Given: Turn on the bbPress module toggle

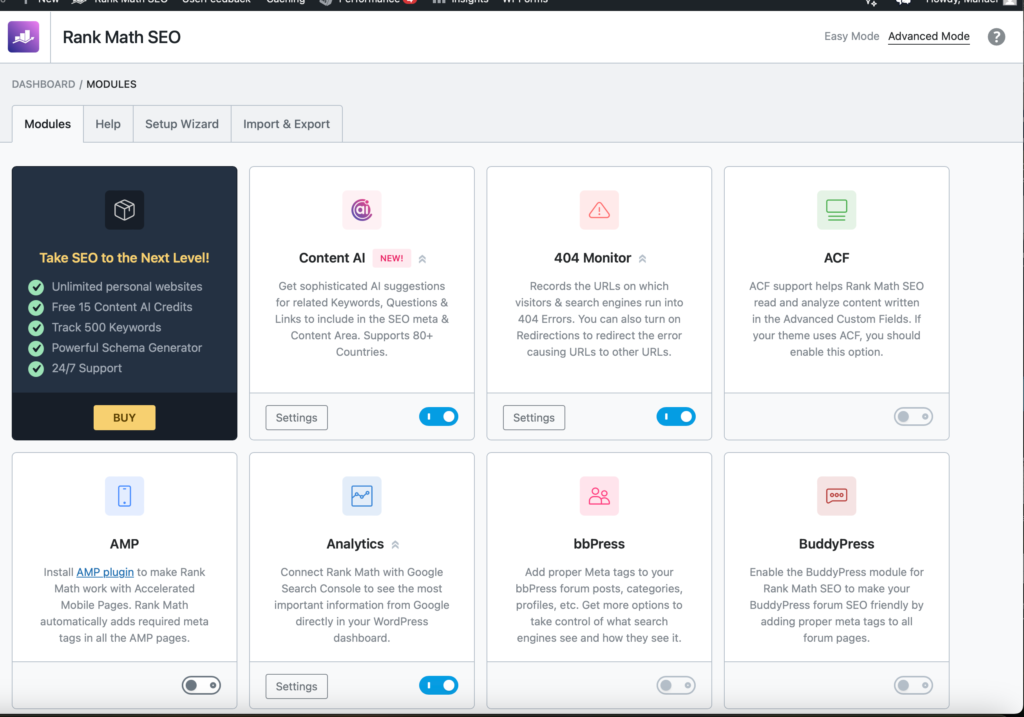Looking at the screenshot, I should (x=675, y=685).
